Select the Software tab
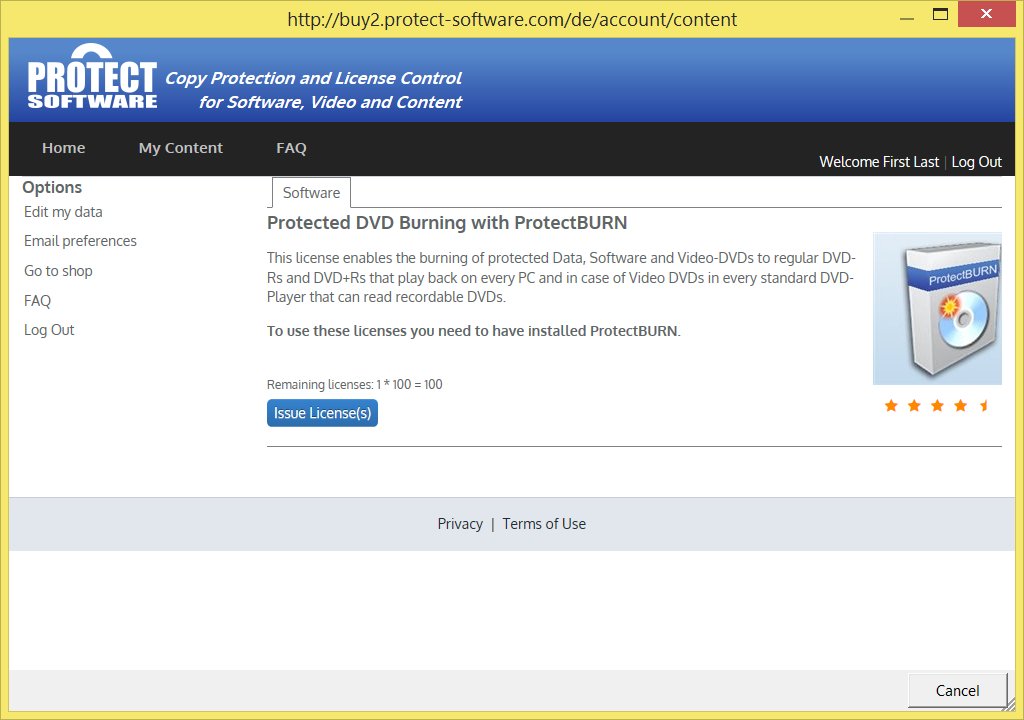The width and height of the screenshot is (1024, 720). click(x=311, y=193)
